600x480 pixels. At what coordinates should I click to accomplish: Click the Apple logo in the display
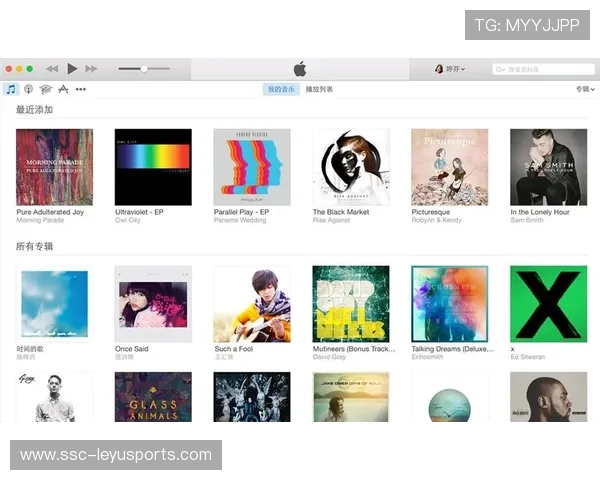299,68
